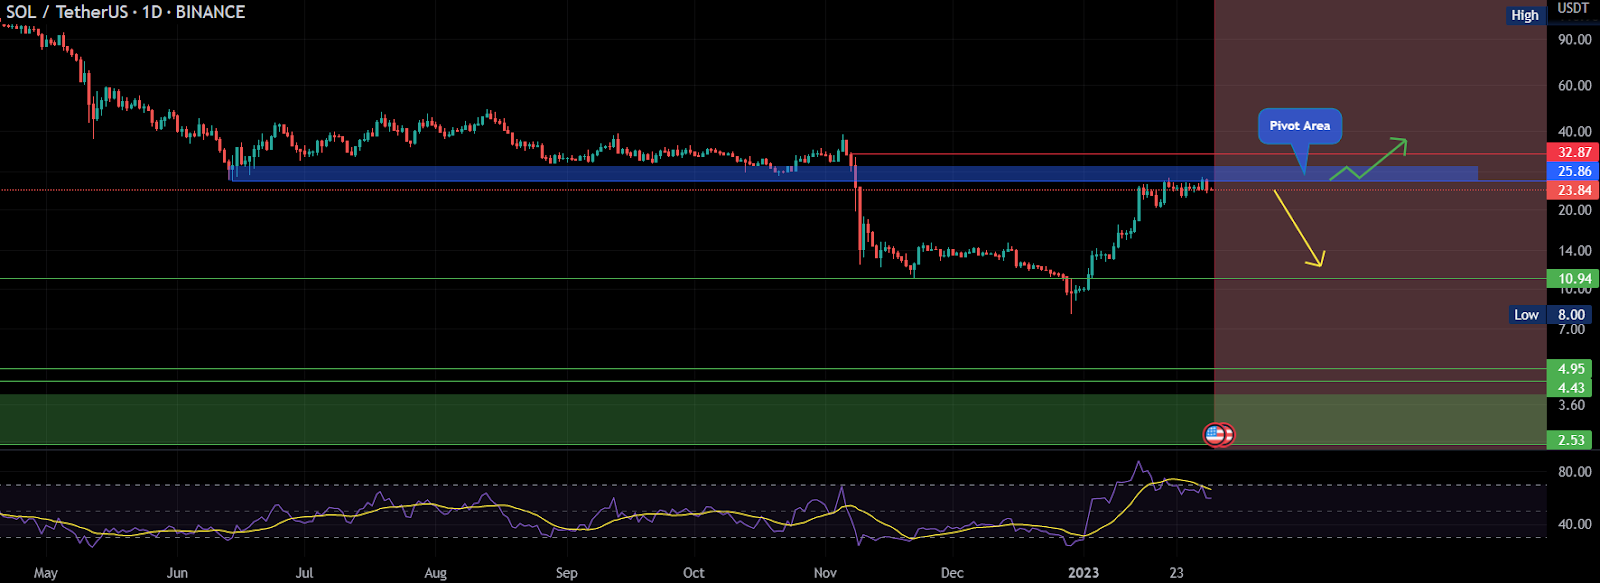Click the Oct label on time axis
The image size is (1600, 583).
click(693, 573)
